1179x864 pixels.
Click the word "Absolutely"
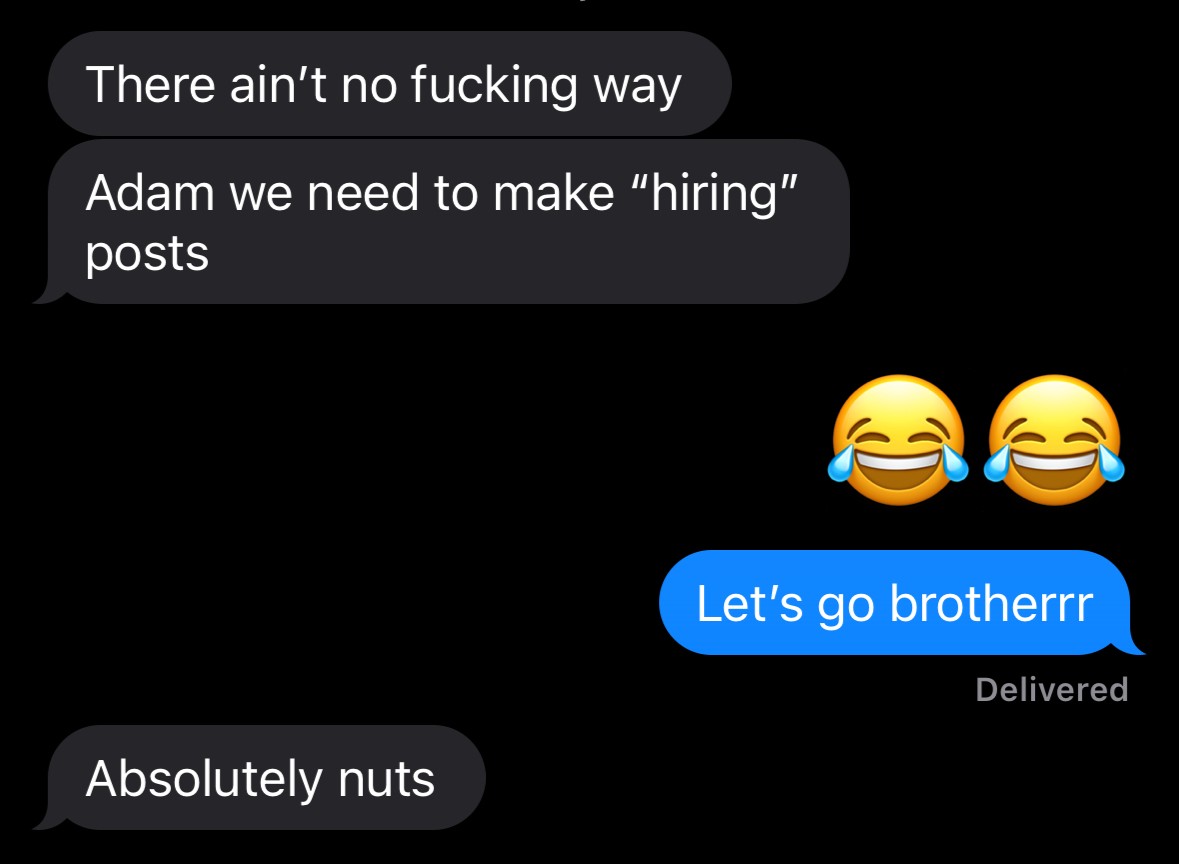[x=203, y=780]
